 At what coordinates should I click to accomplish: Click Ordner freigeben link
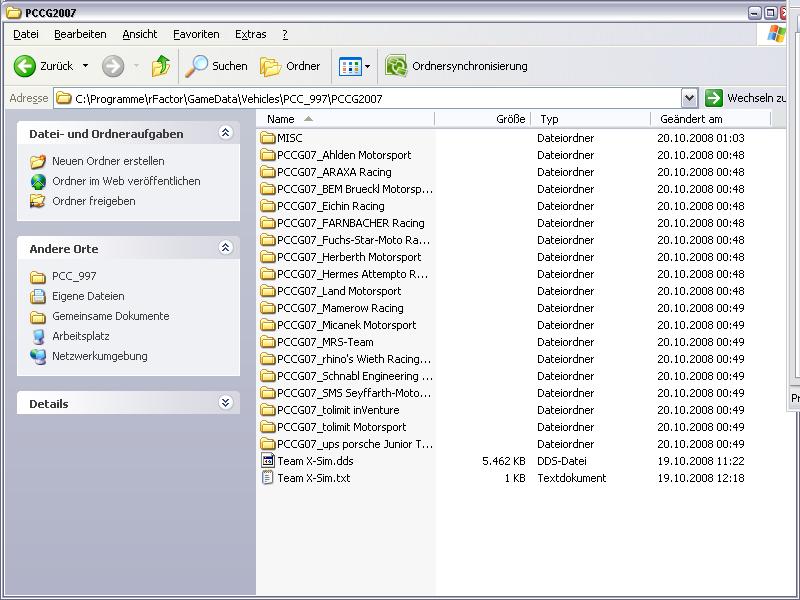pyautogui.click(x=94, y=201)
